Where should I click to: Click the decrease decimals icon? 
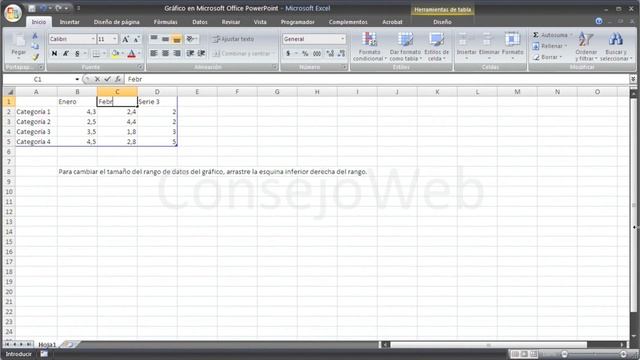tap(341, 53)
